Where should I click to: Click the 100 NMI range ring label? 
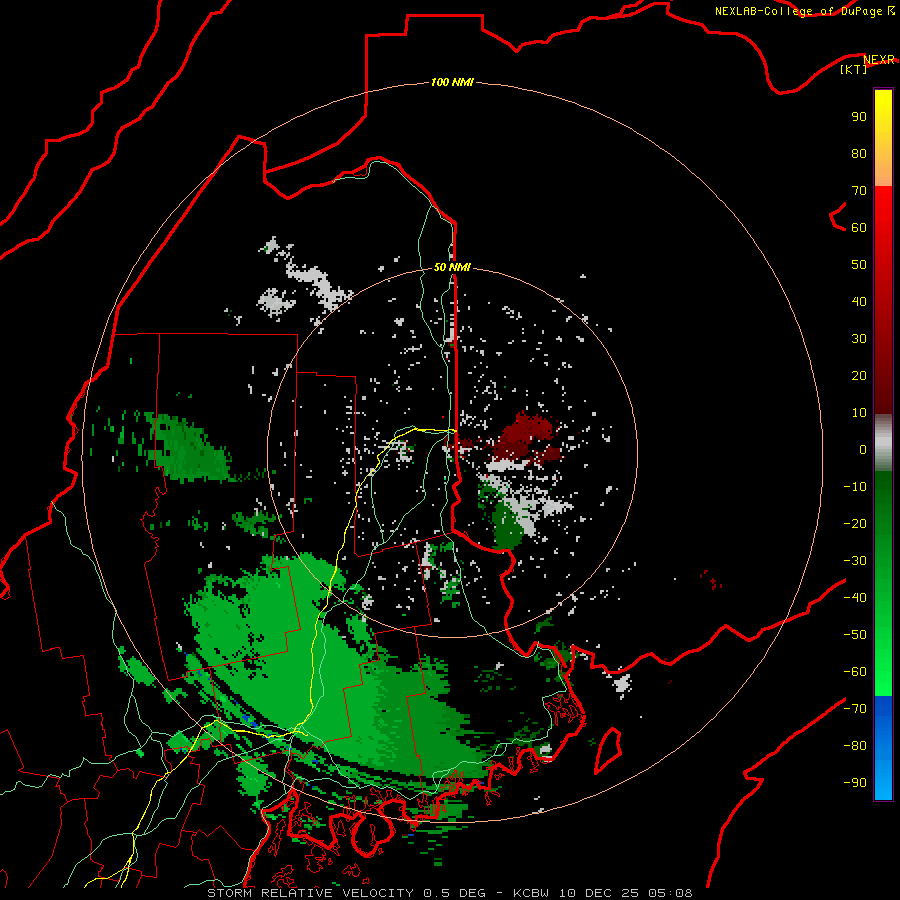pos(452,83)
